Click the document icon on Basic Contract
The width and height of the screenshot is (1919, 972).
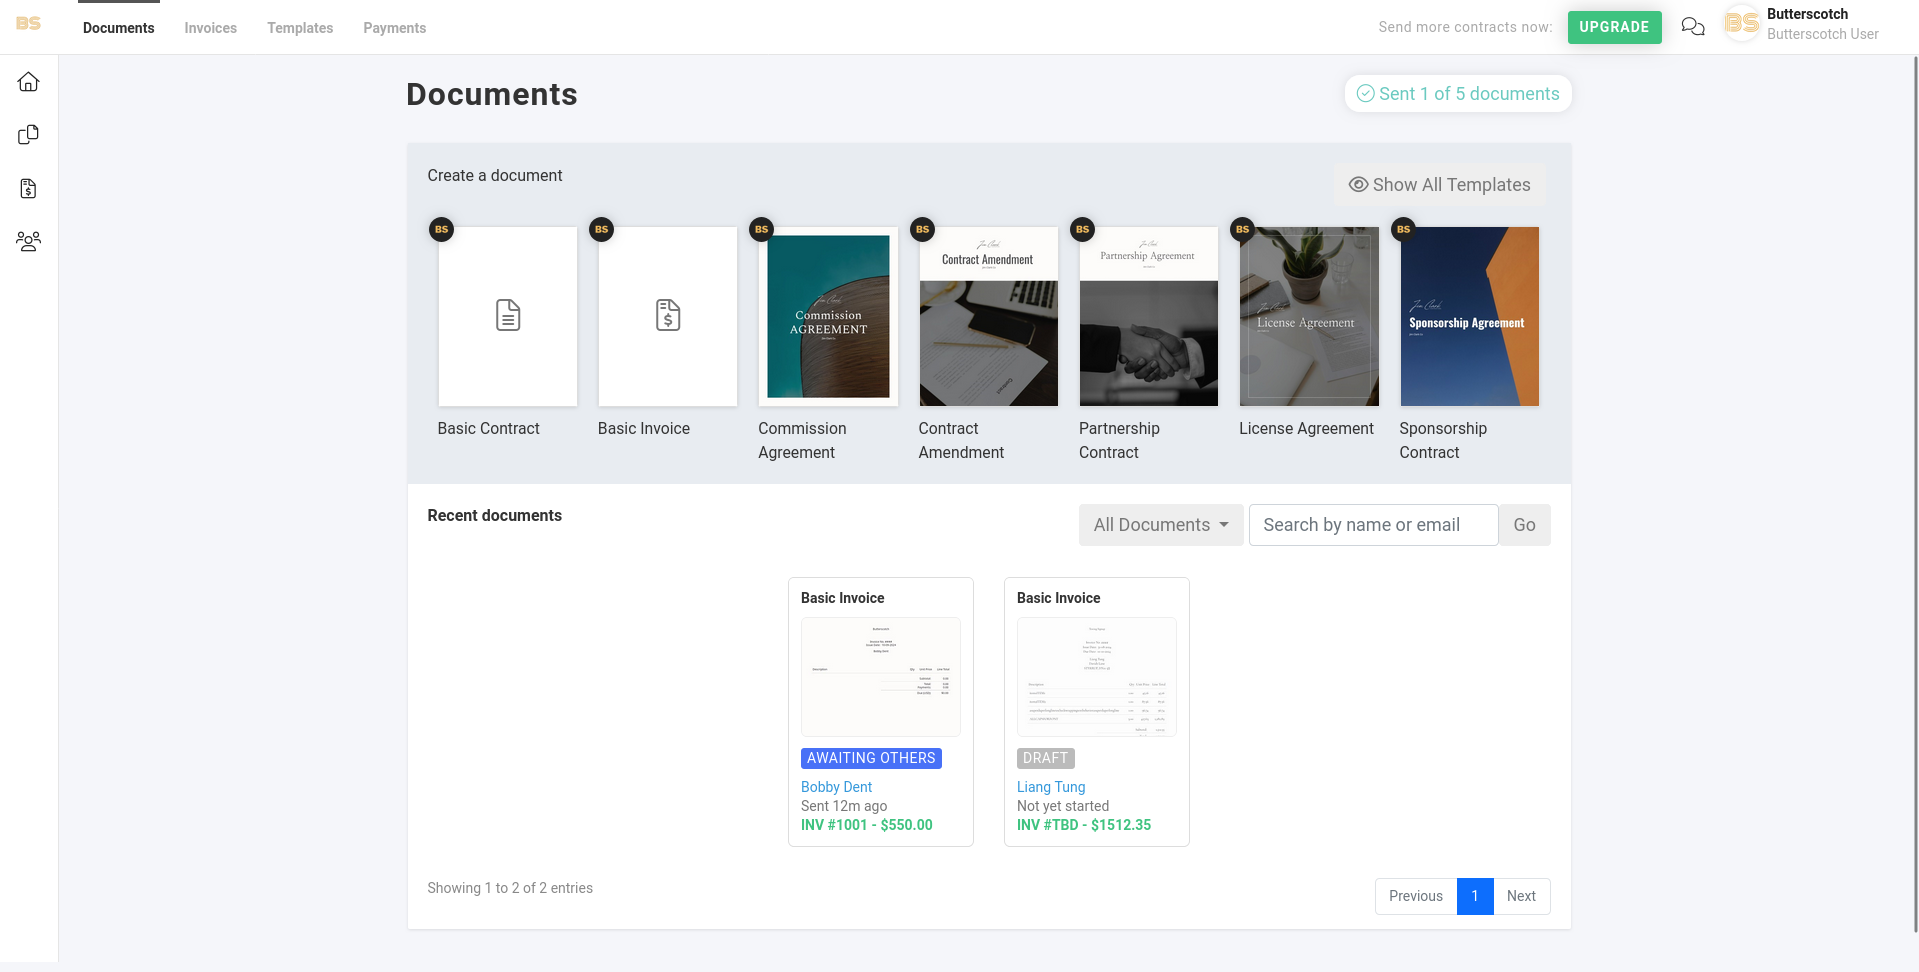coord(508,315)
